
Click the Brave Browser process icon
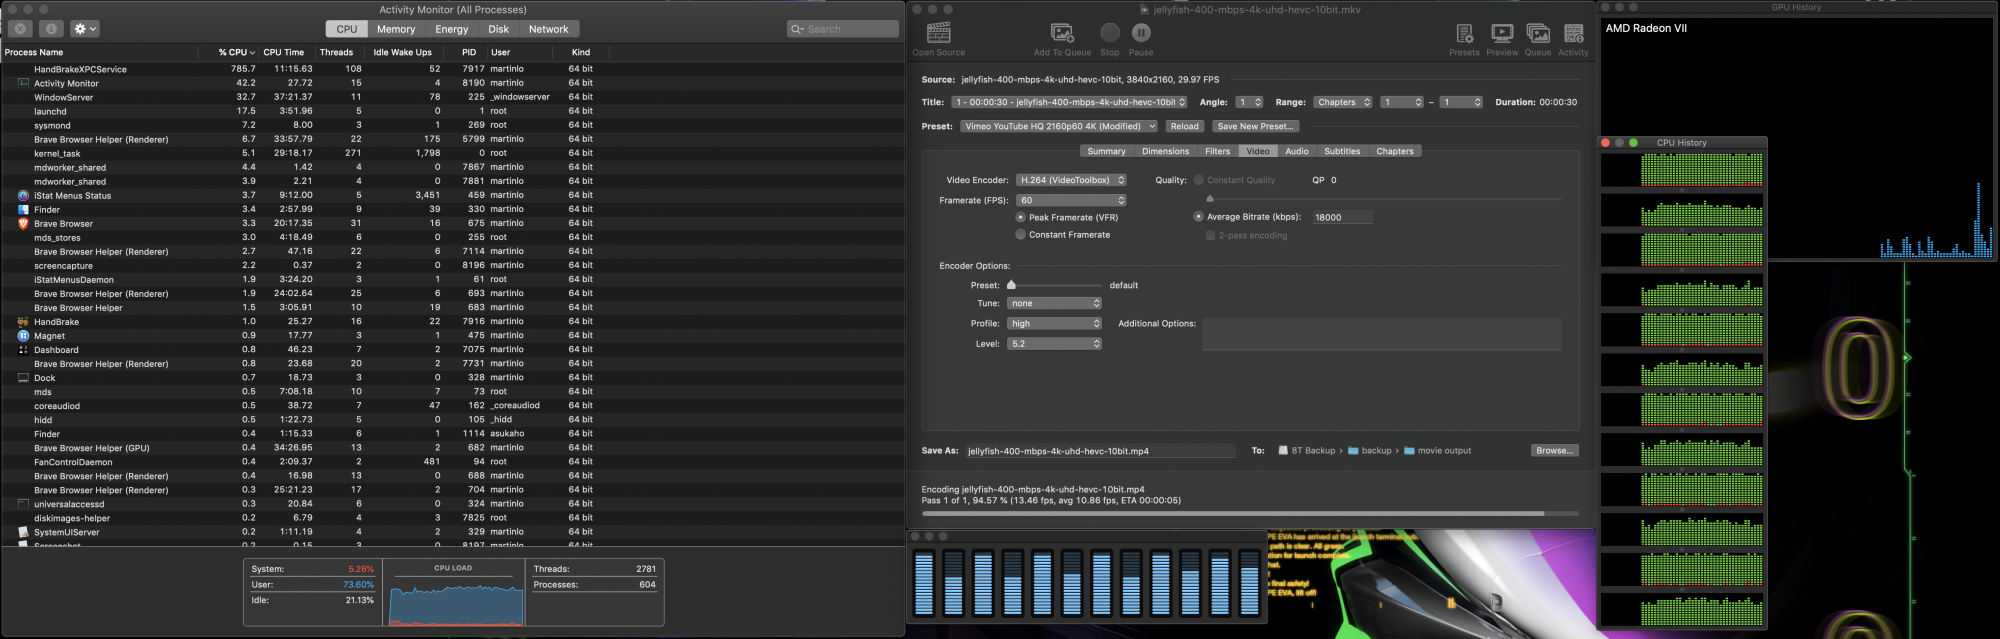(x=23, y=224)
